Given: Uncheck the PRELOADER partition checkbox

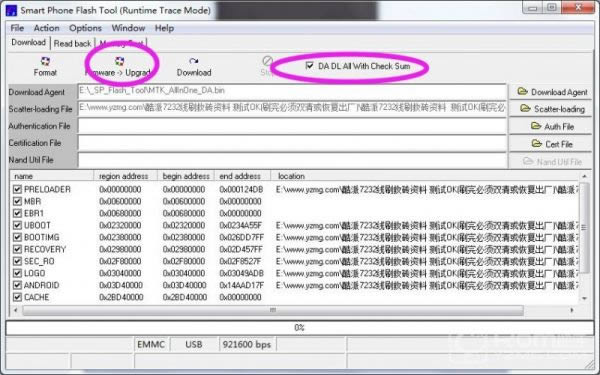Looking at the screenshot, I should 17,189.
